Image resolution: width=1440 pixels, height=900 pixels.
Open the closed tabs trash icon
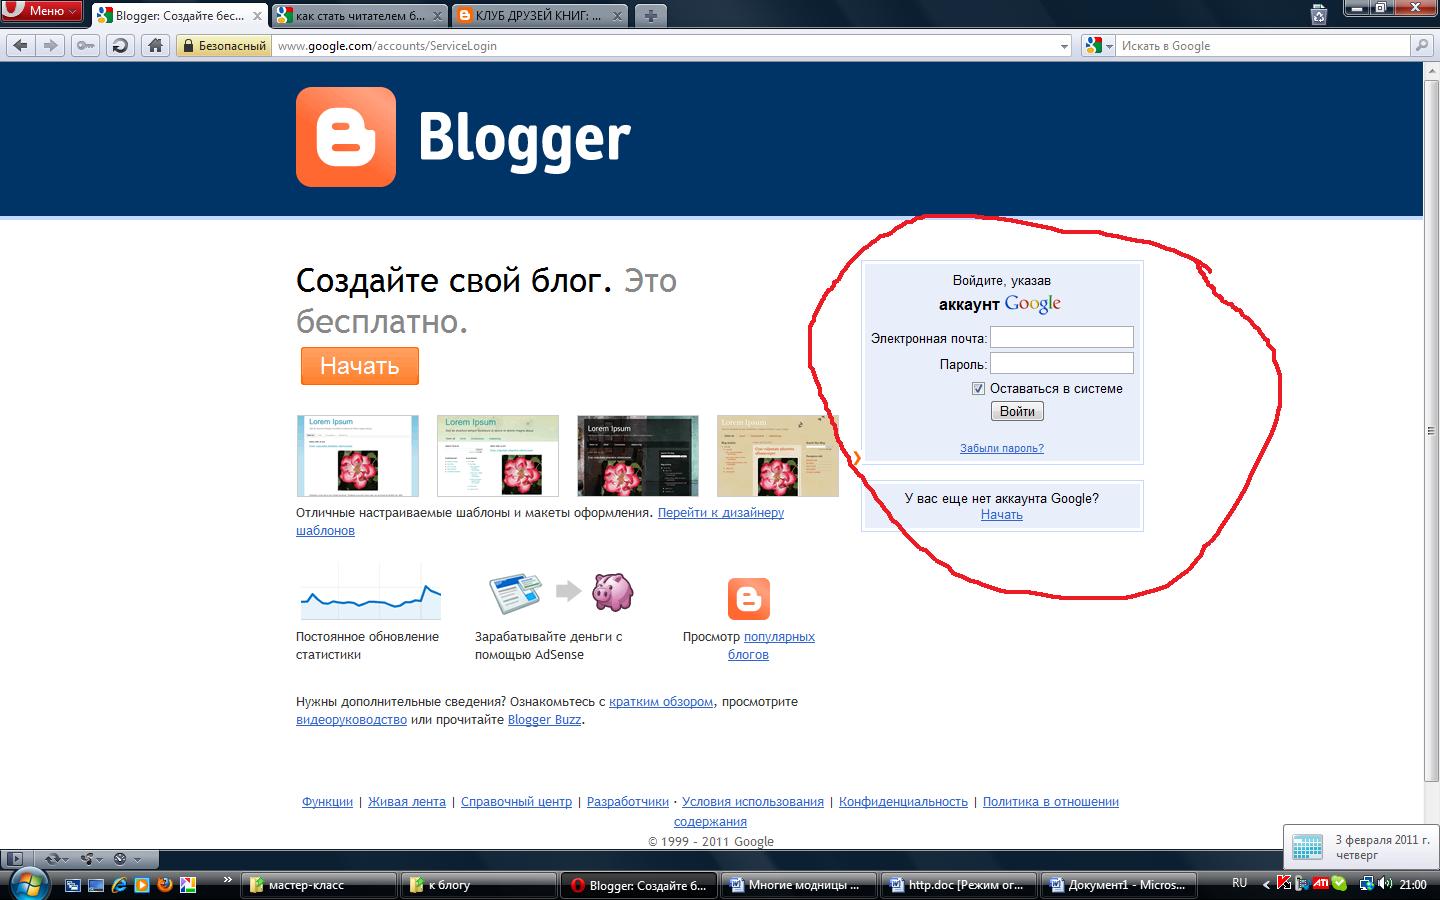[x=1319, y=15]
